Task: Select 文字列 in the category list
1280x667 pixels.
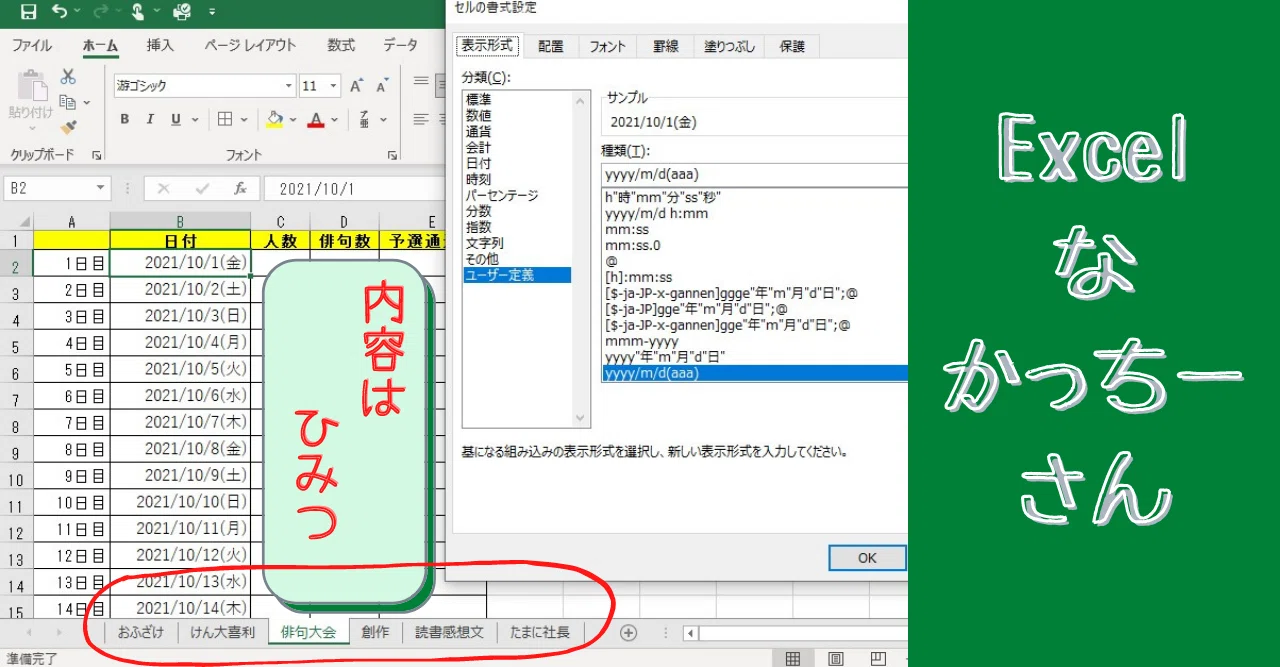Action: (484, 243)
